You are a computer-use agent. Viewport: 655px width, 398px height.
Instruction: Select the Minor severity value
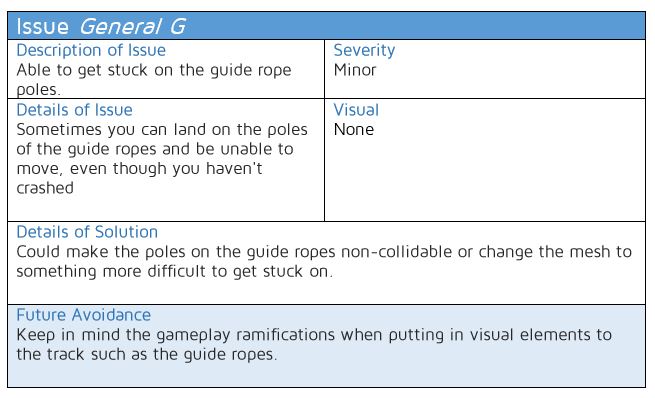pos(355,70)
